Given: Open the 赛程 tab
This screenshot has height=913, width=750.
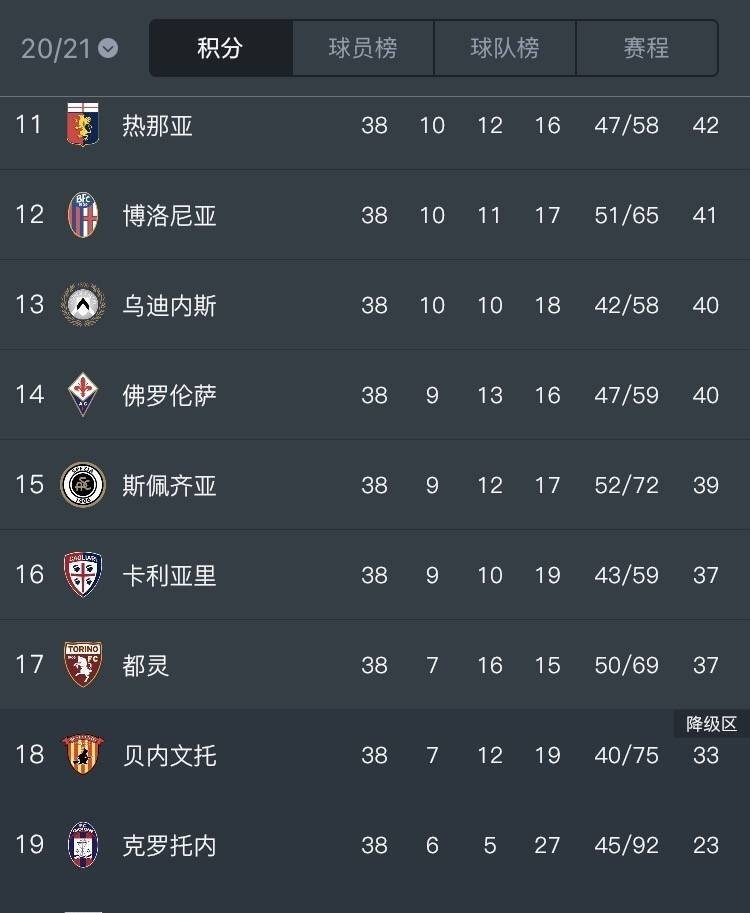Looking at the screenshot, I should pos(646,48).
